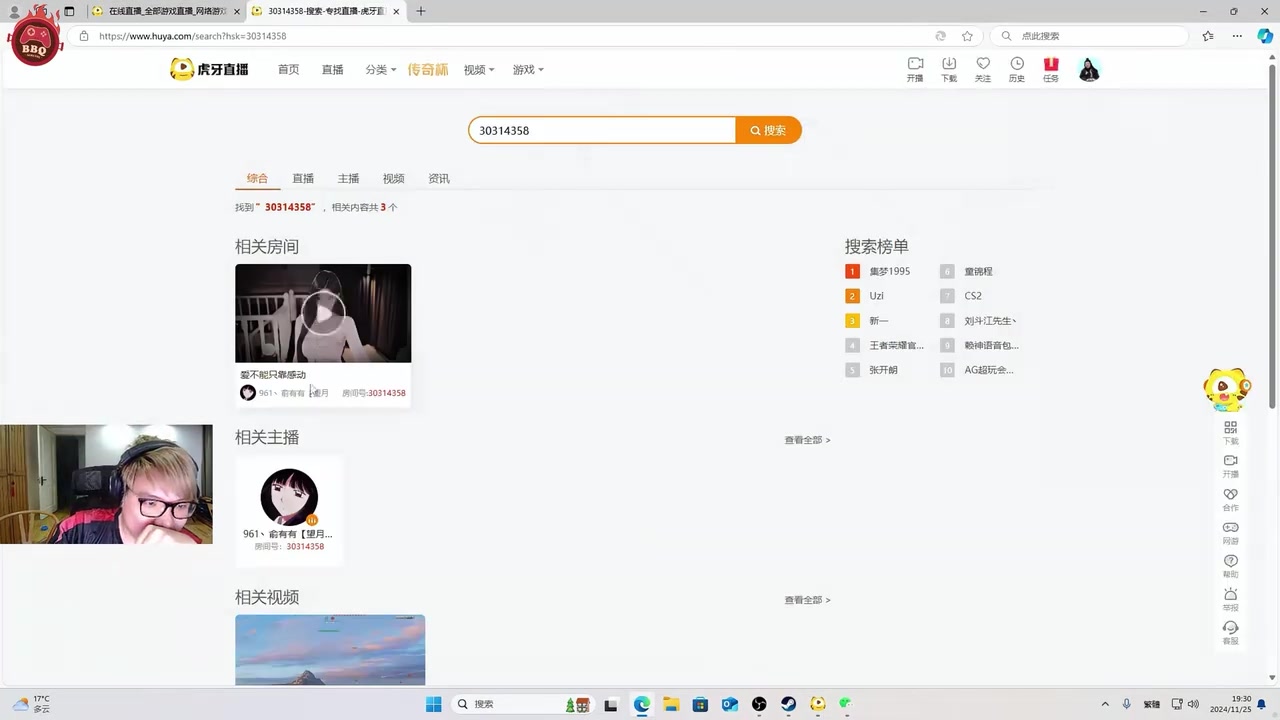Contact 客服 support via the headset icon
Image resolution: width=1280 pixels, height=720 pixels.
(x=1230, y=632)
